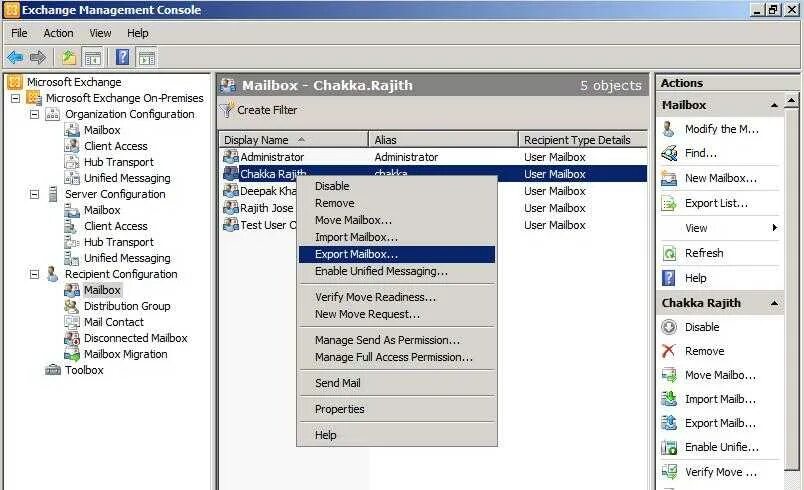Click the blue Help toolbar icon
This screenshot has width=804, height=490.
click(123, 57)
